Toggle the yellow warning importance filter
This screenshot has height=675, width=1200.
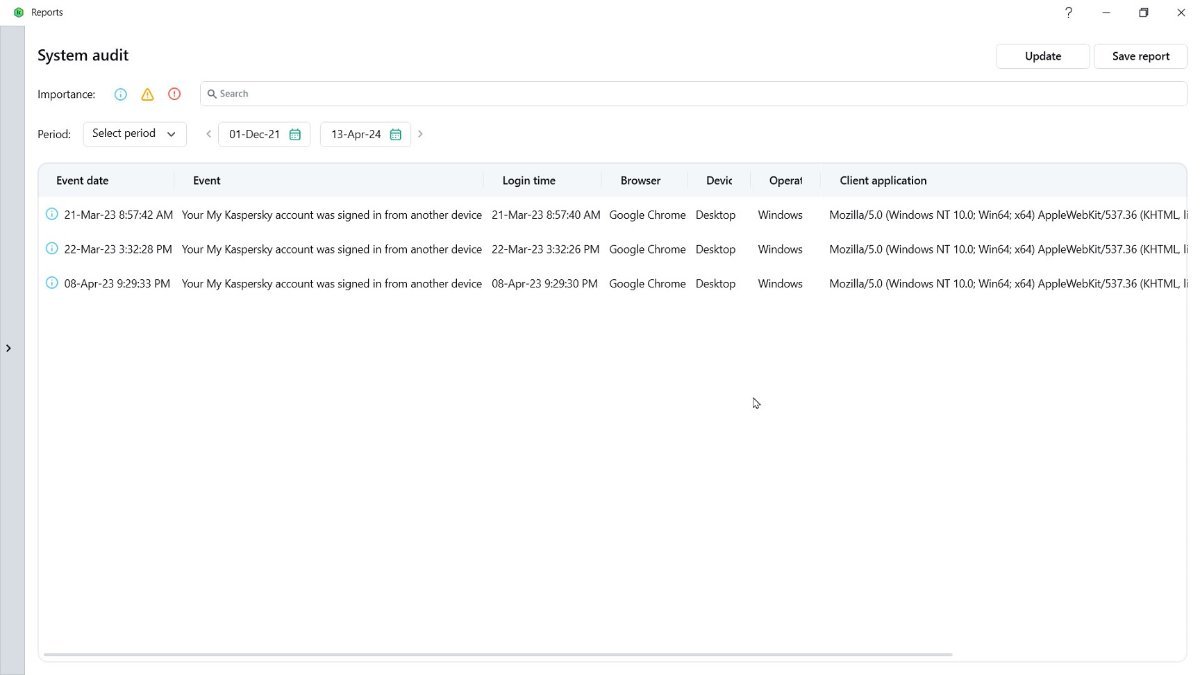[147, 94]
